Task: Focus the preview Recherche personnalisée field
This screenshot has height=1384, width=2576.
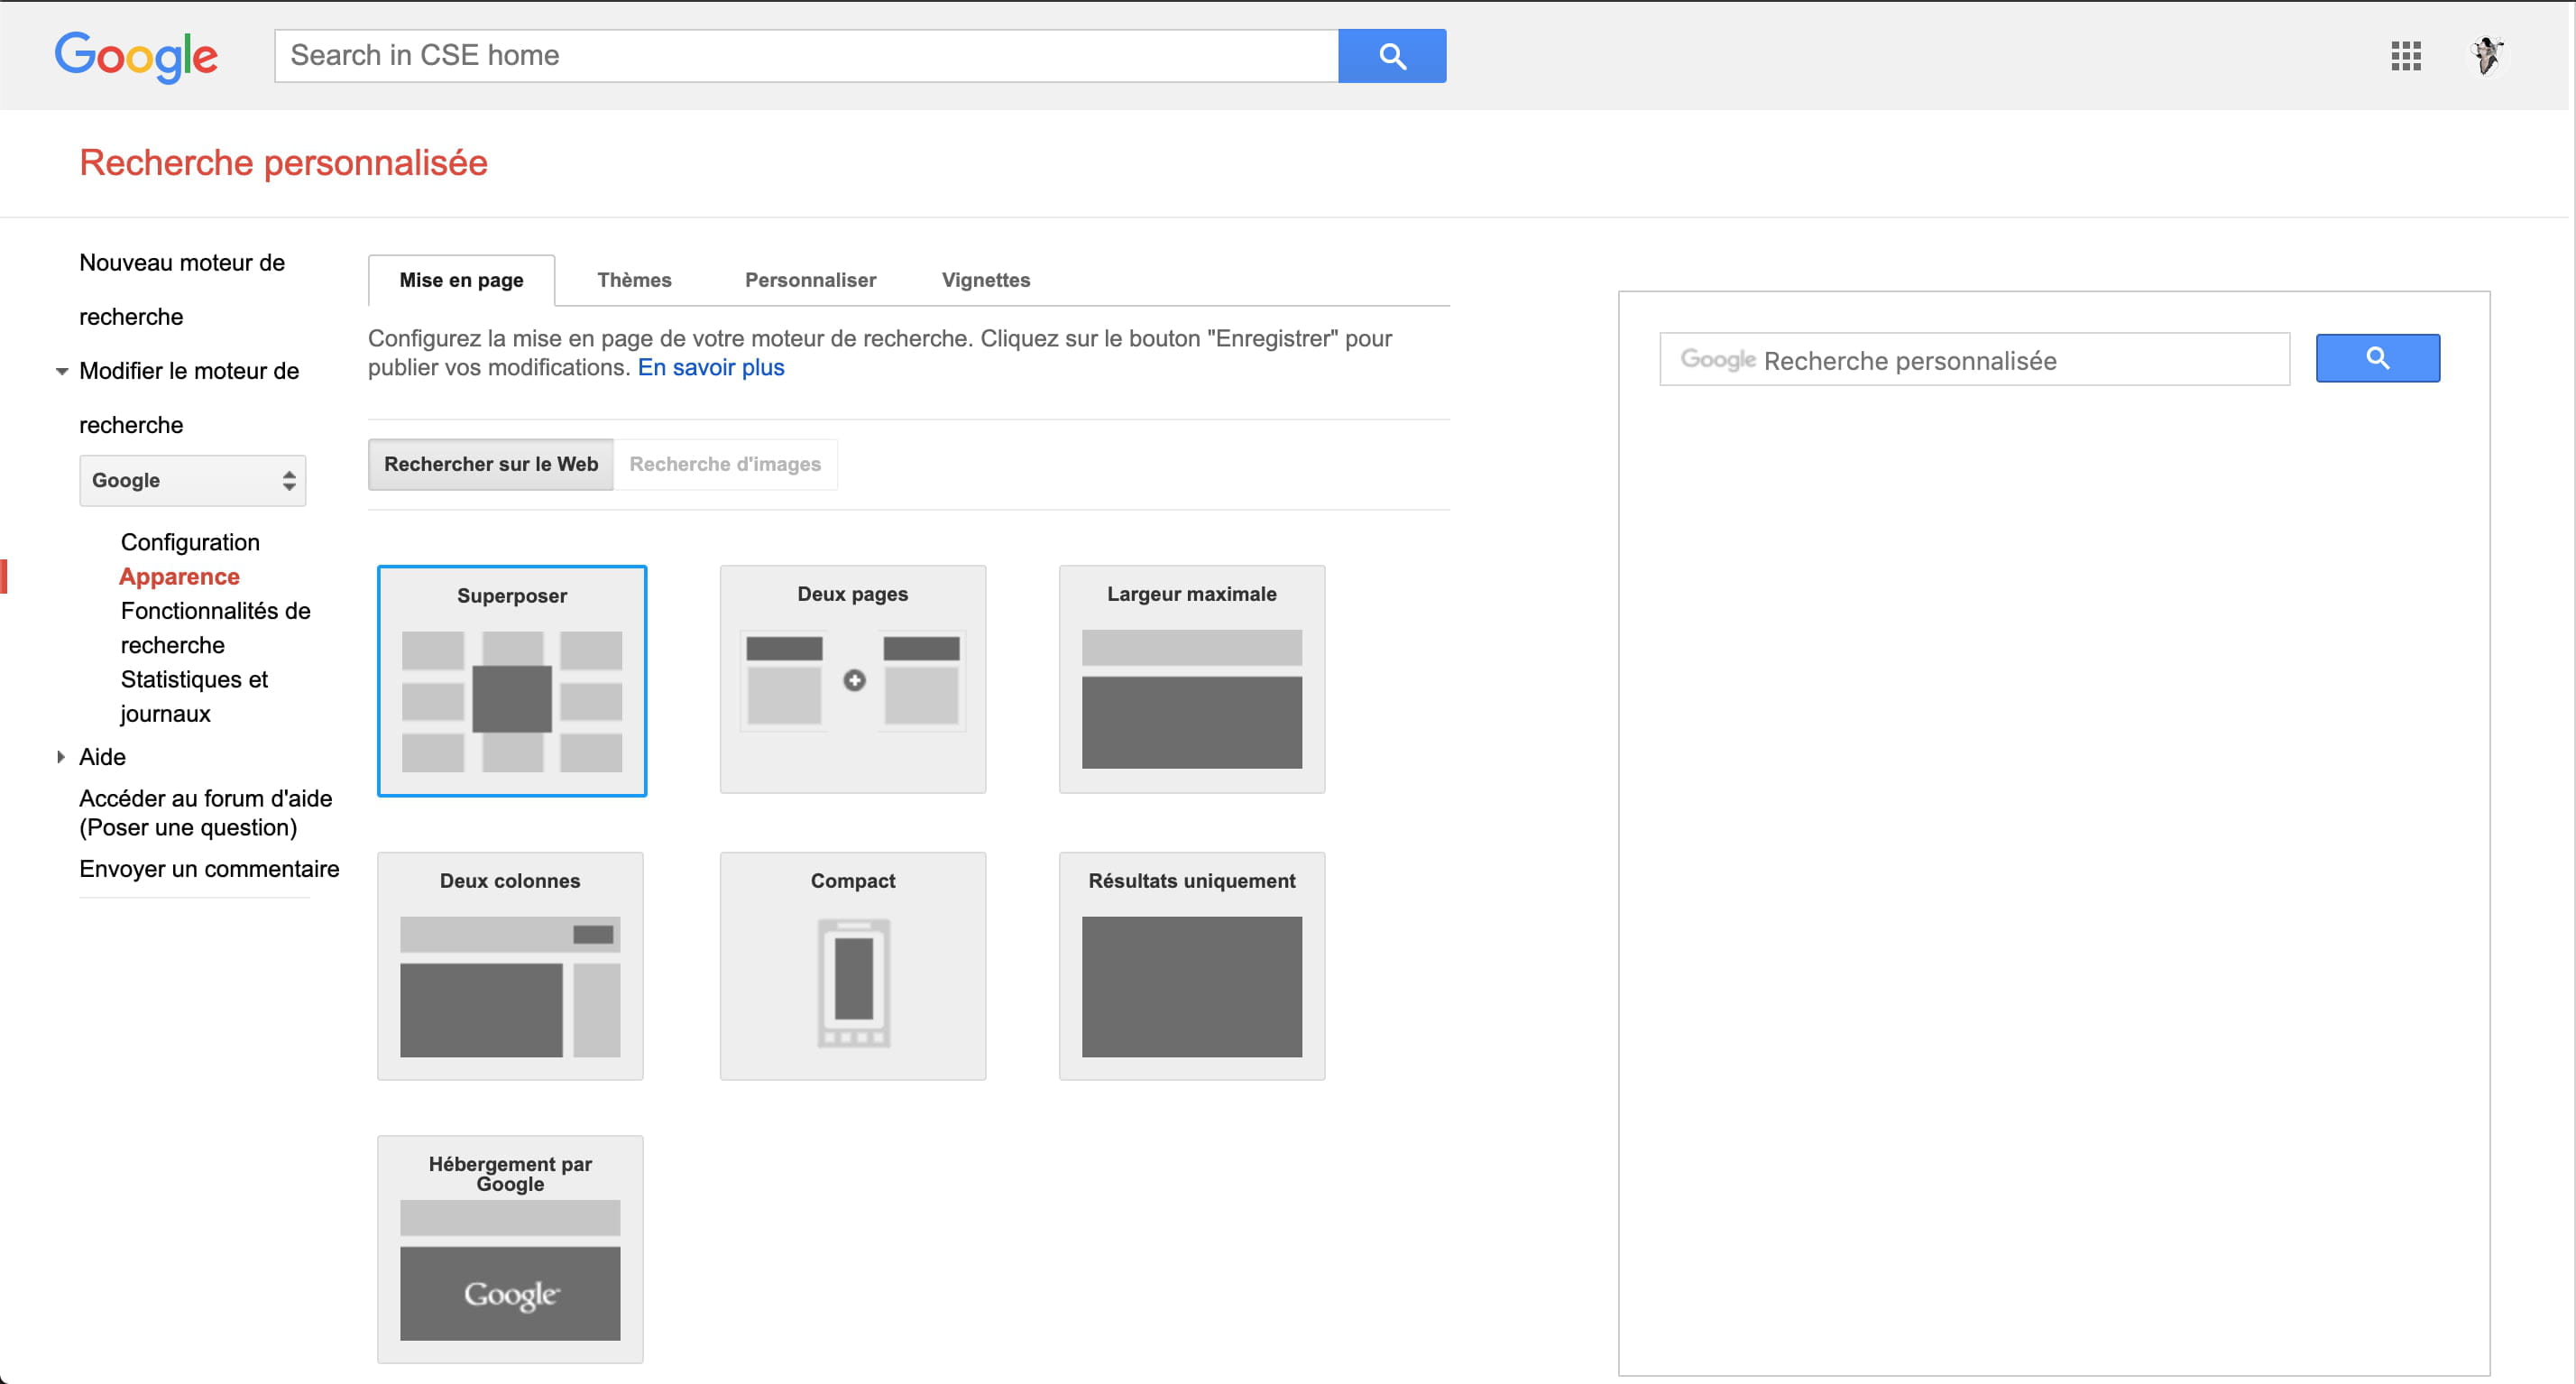Action: click(x=1974, y=359)
